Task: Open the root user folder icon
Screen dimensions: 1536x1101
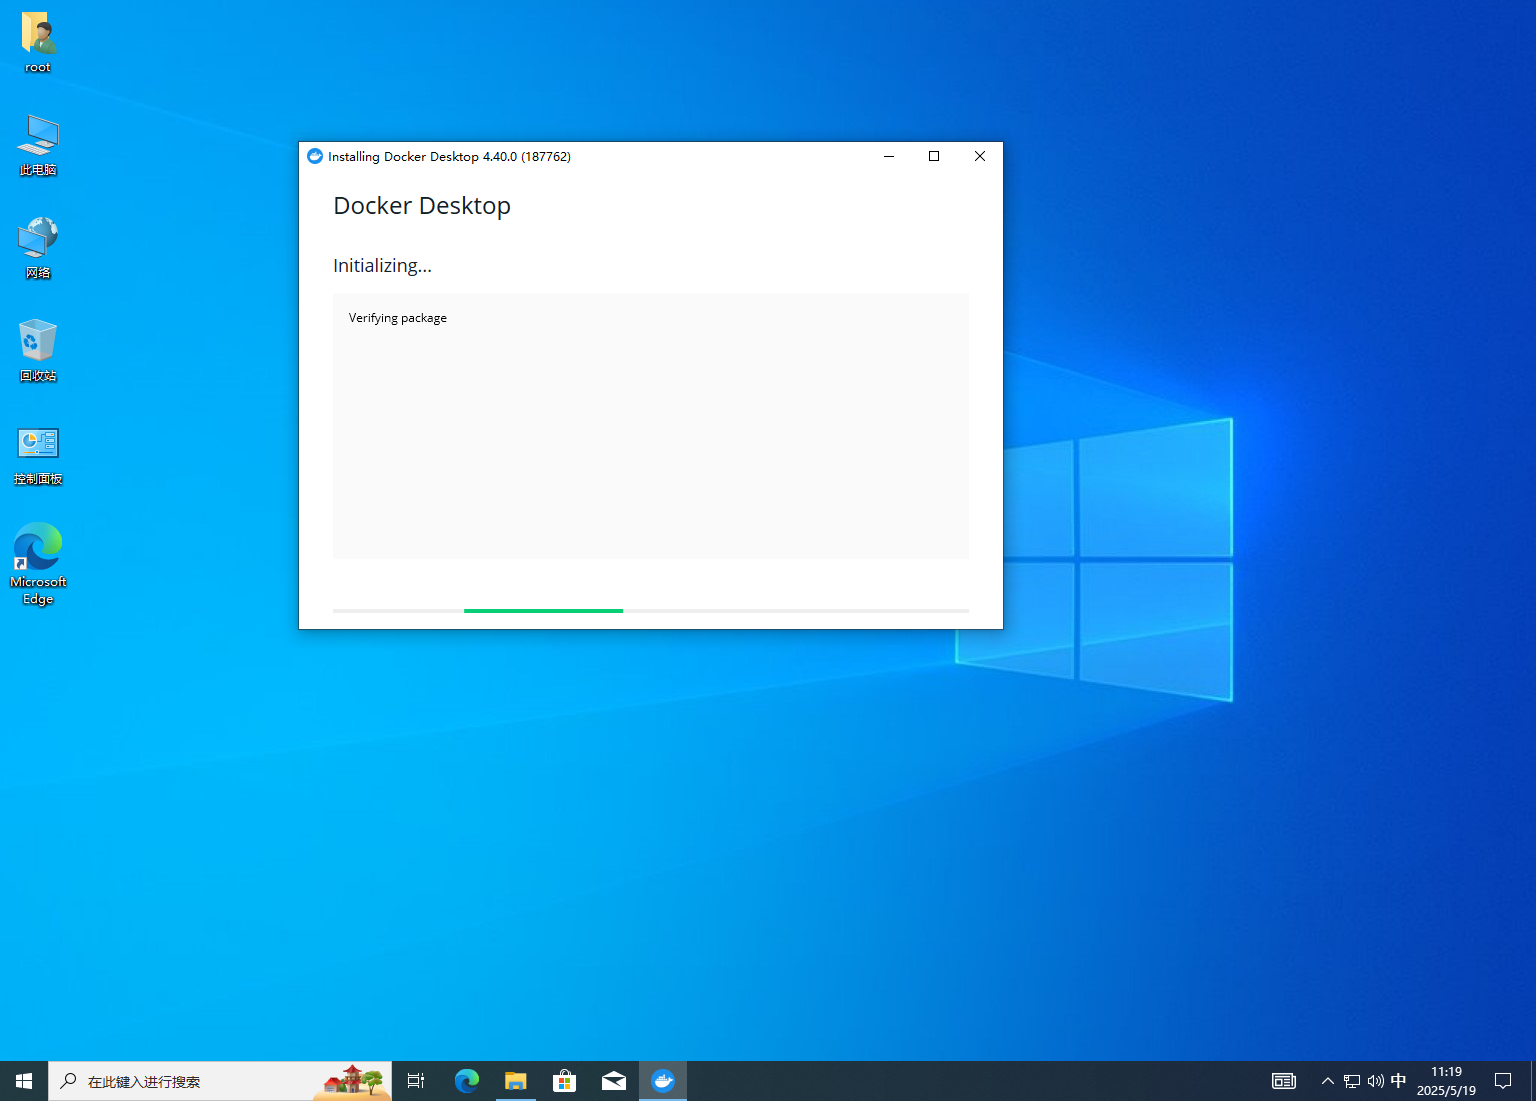Action: pos(38,43)
